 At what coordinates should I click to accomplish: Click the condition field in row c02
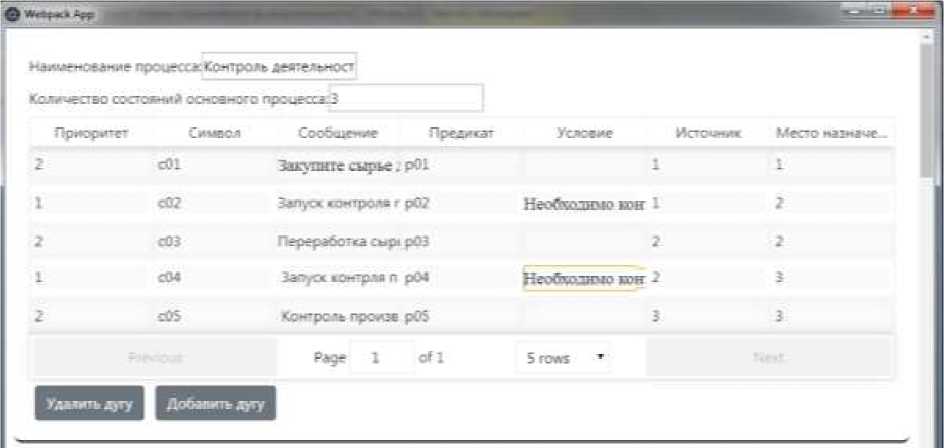584,204
